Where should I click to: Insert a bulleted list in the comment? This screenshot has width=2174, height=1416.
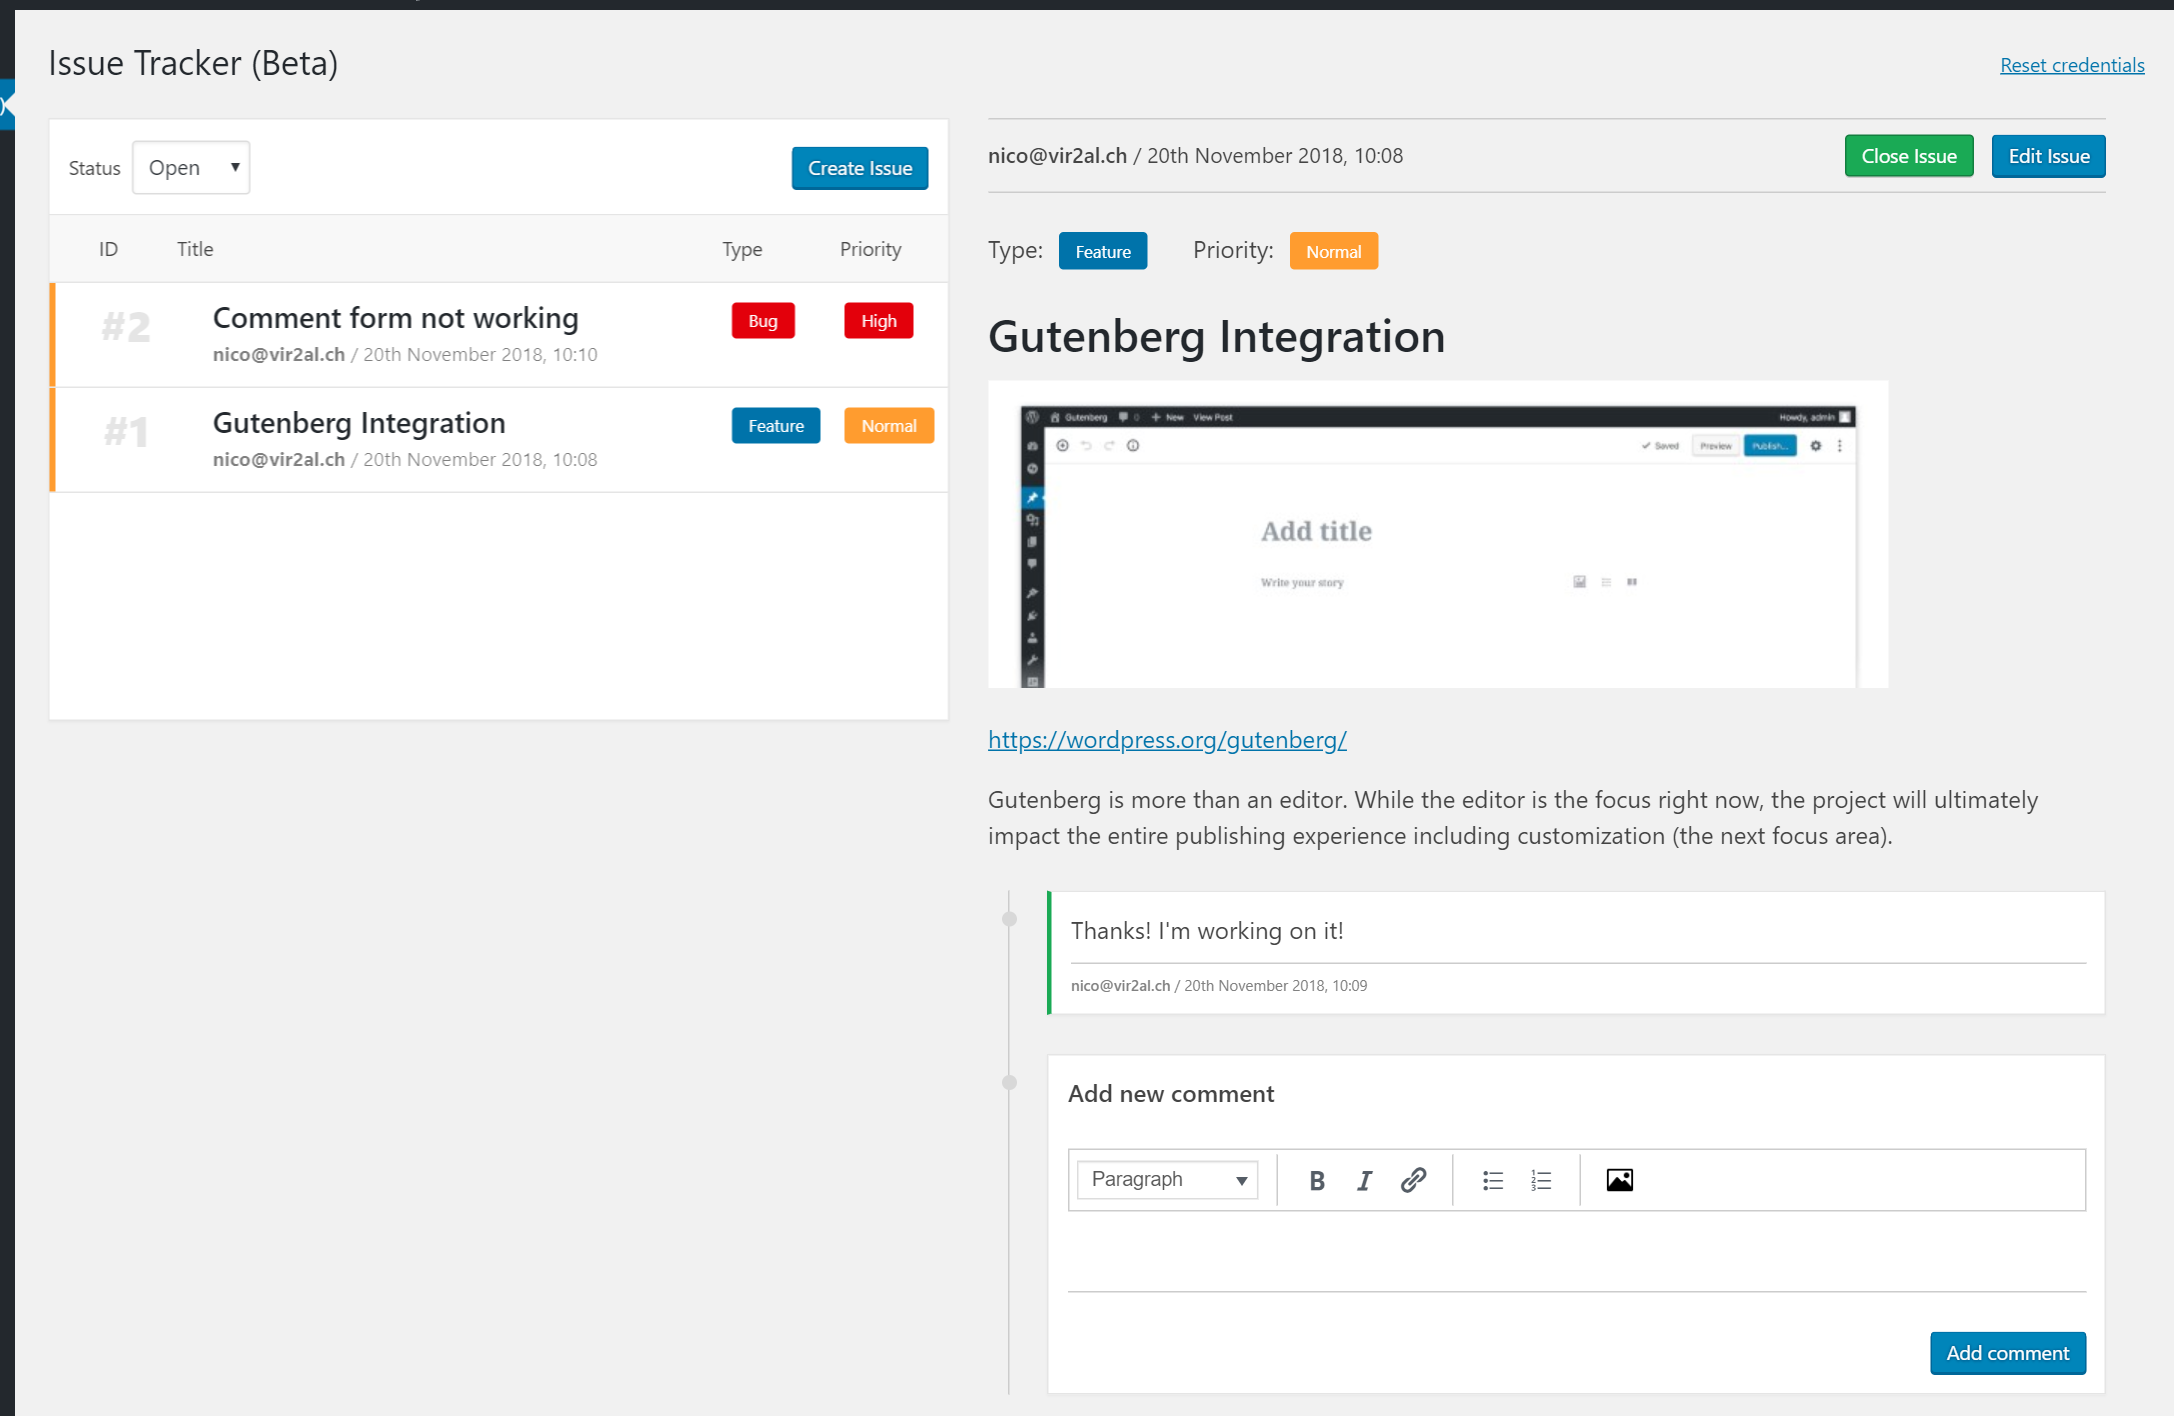pos(1493,1180)
